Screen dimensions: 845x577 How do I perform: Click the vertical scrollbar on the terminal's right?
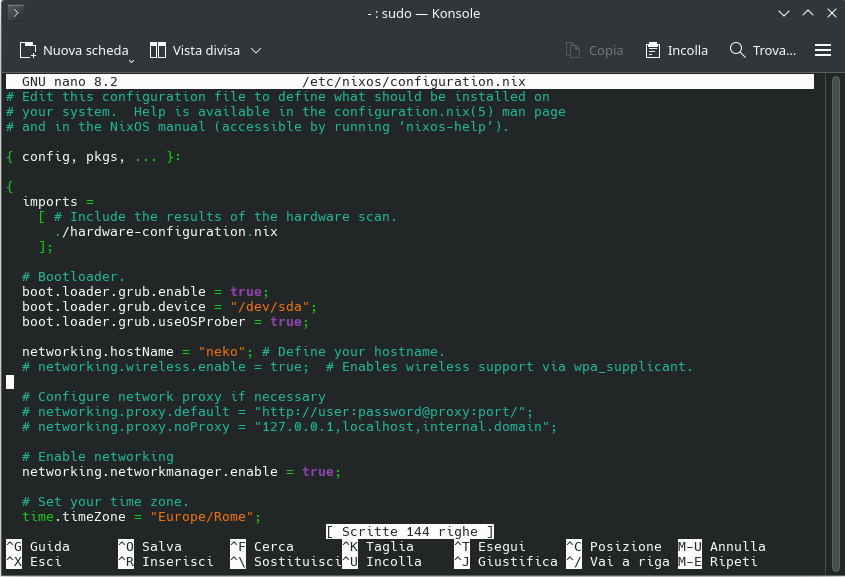(836, 300)
